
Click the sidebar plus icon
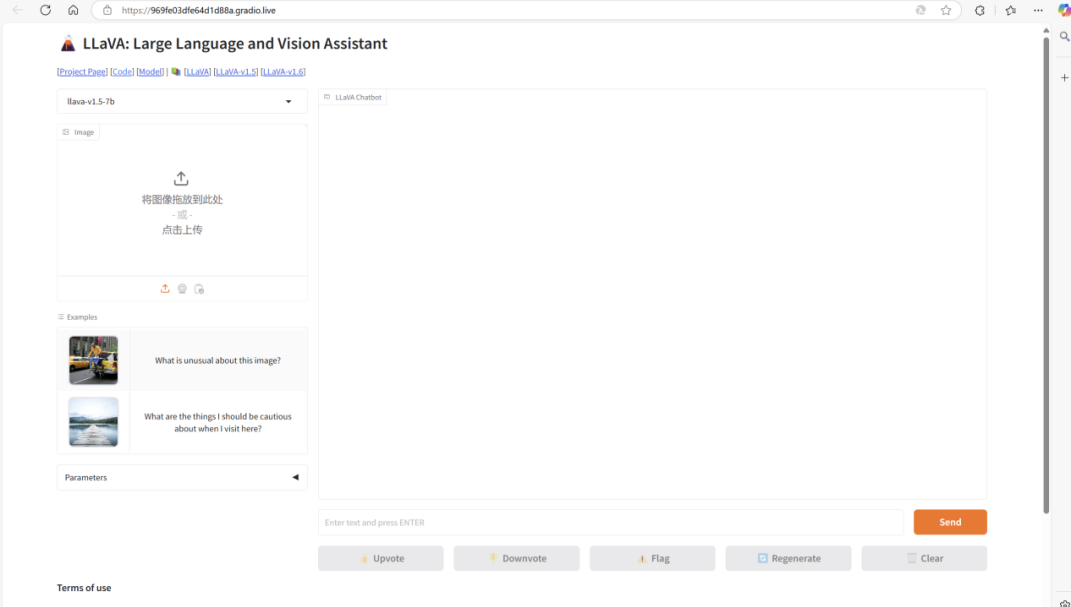coord(1064,78)
